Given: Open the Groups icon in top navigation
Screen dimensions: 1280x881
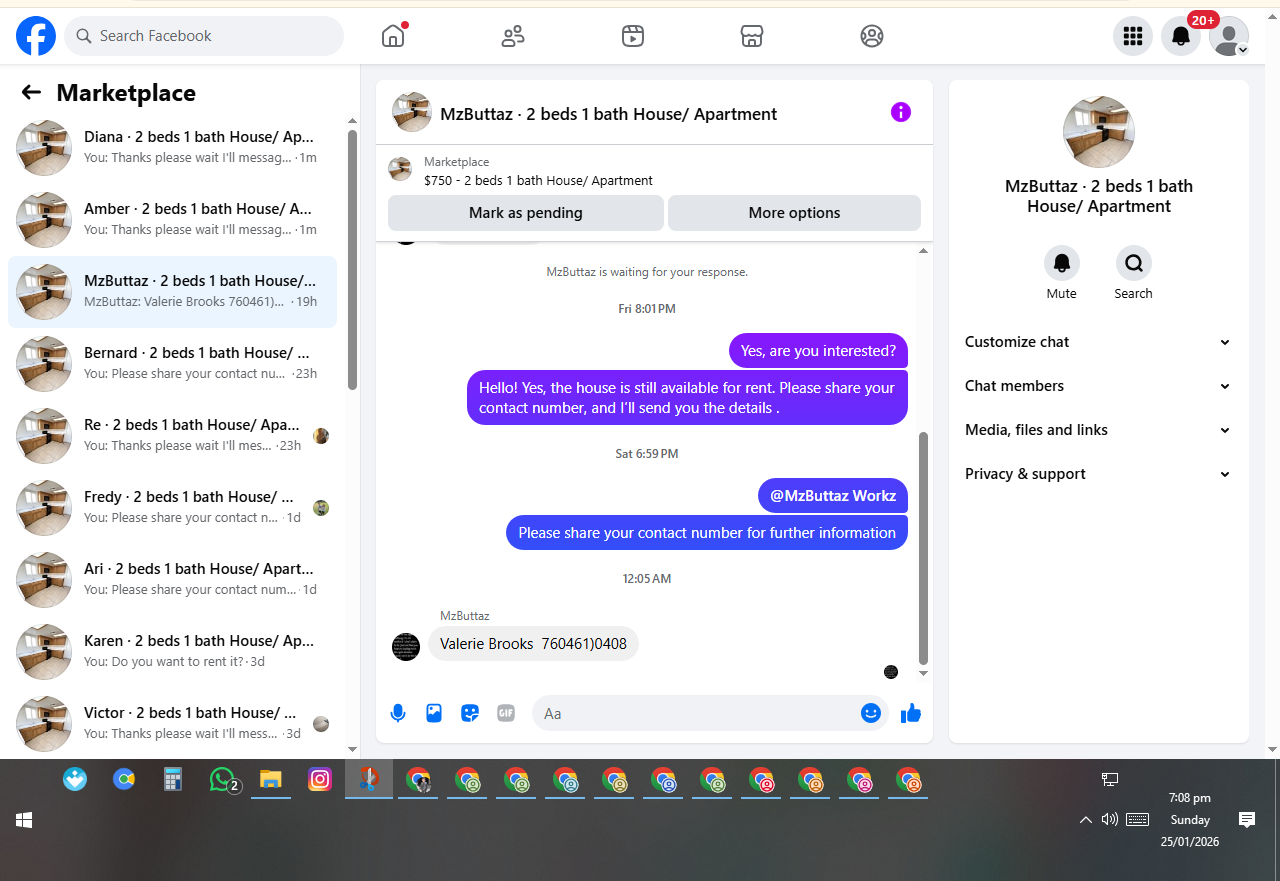Looking at the screenshot, I should (872, 36).
